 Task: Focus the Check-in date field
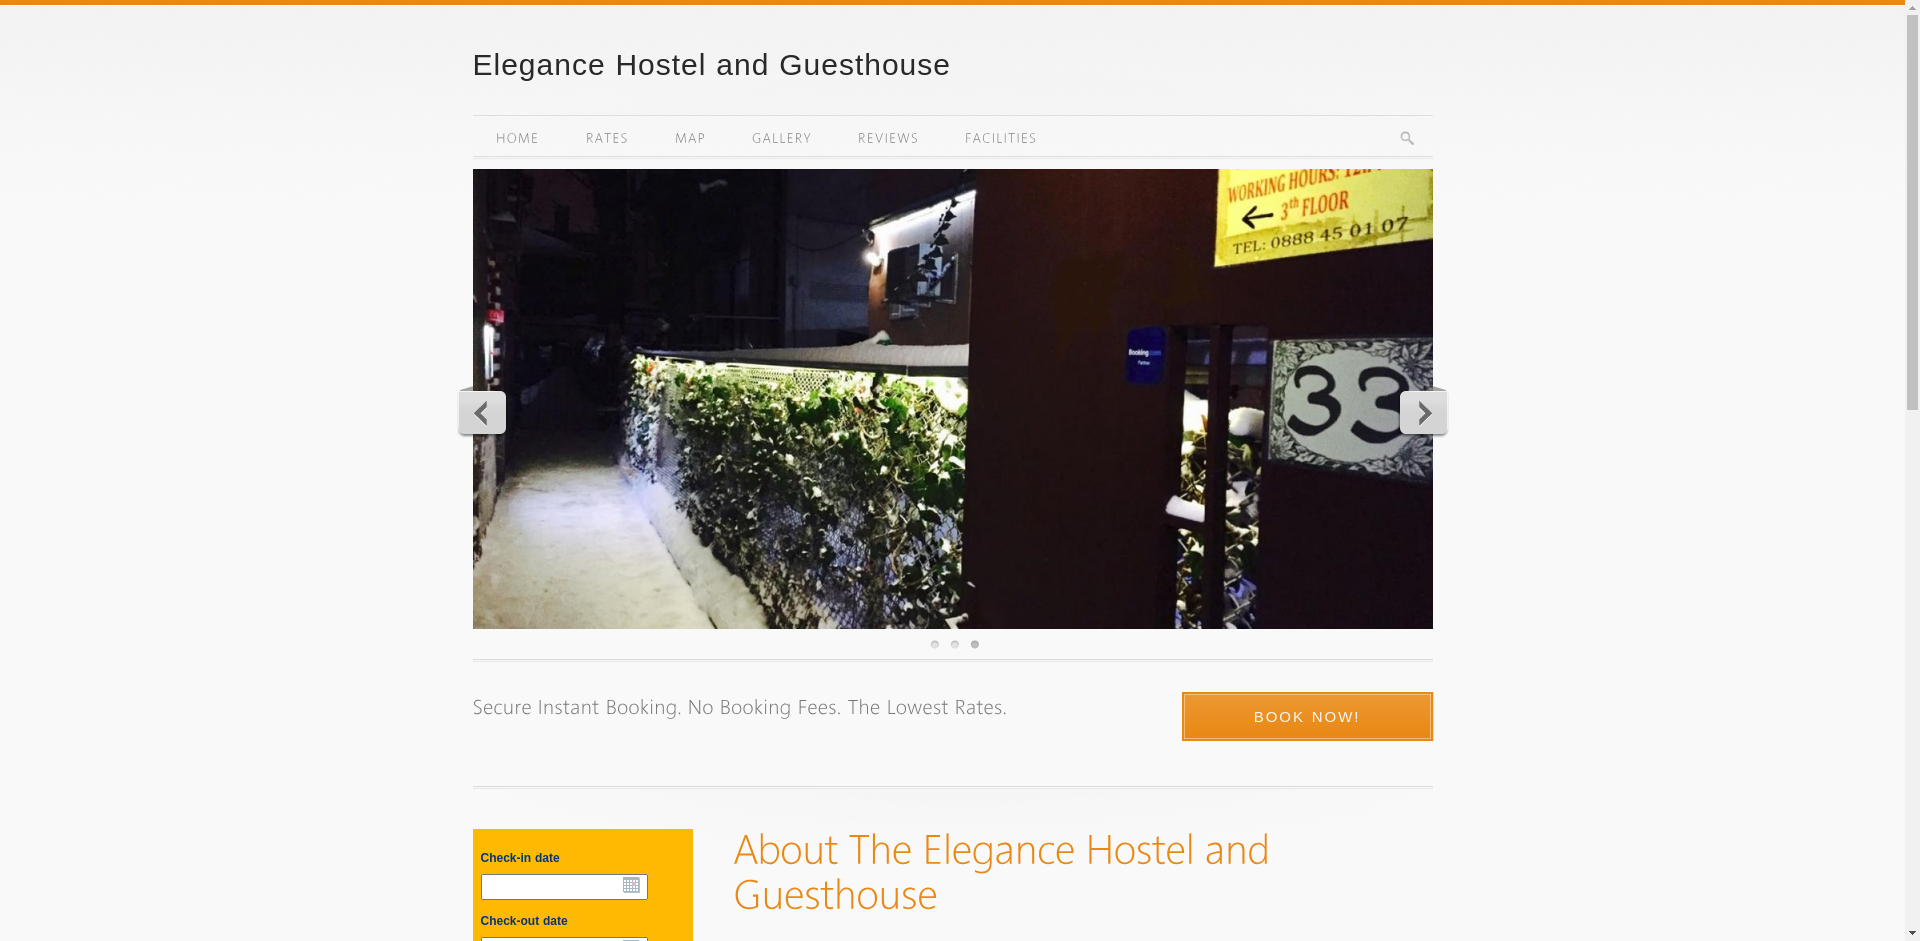(564, 887)
